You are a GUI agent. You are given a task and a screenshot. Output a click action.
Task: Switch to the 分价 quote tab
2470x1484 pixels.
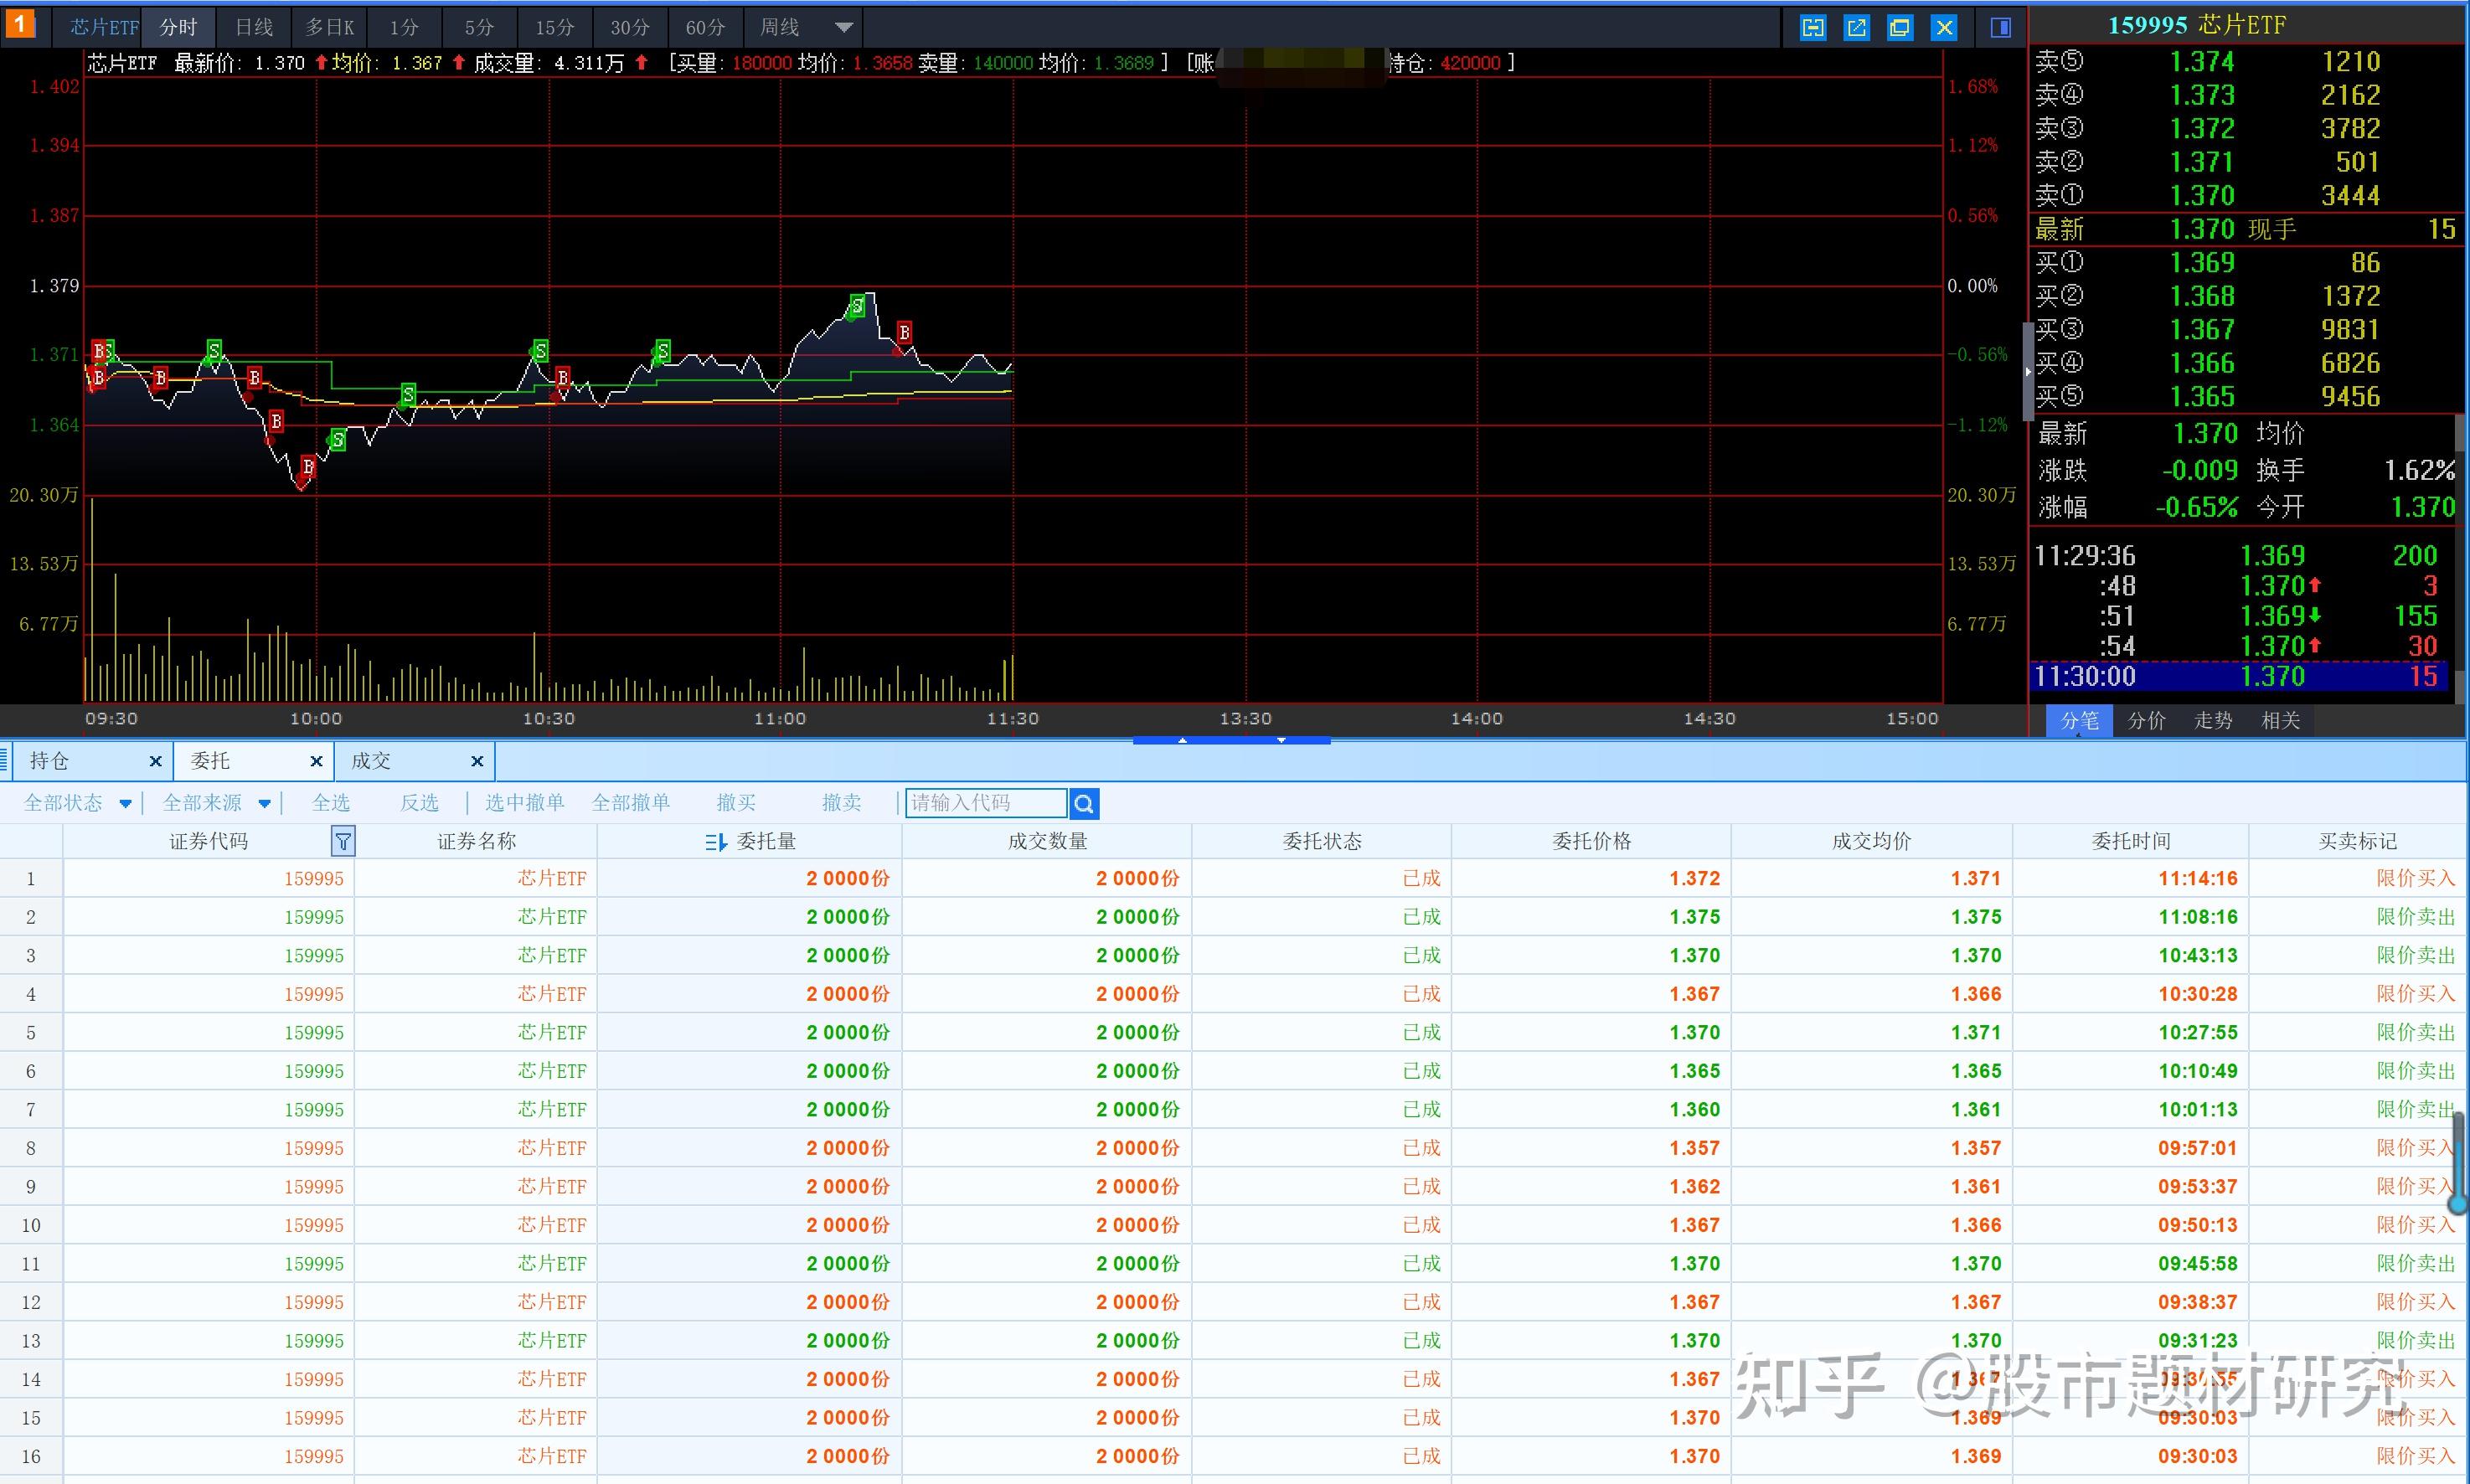tap(2146, 720)
